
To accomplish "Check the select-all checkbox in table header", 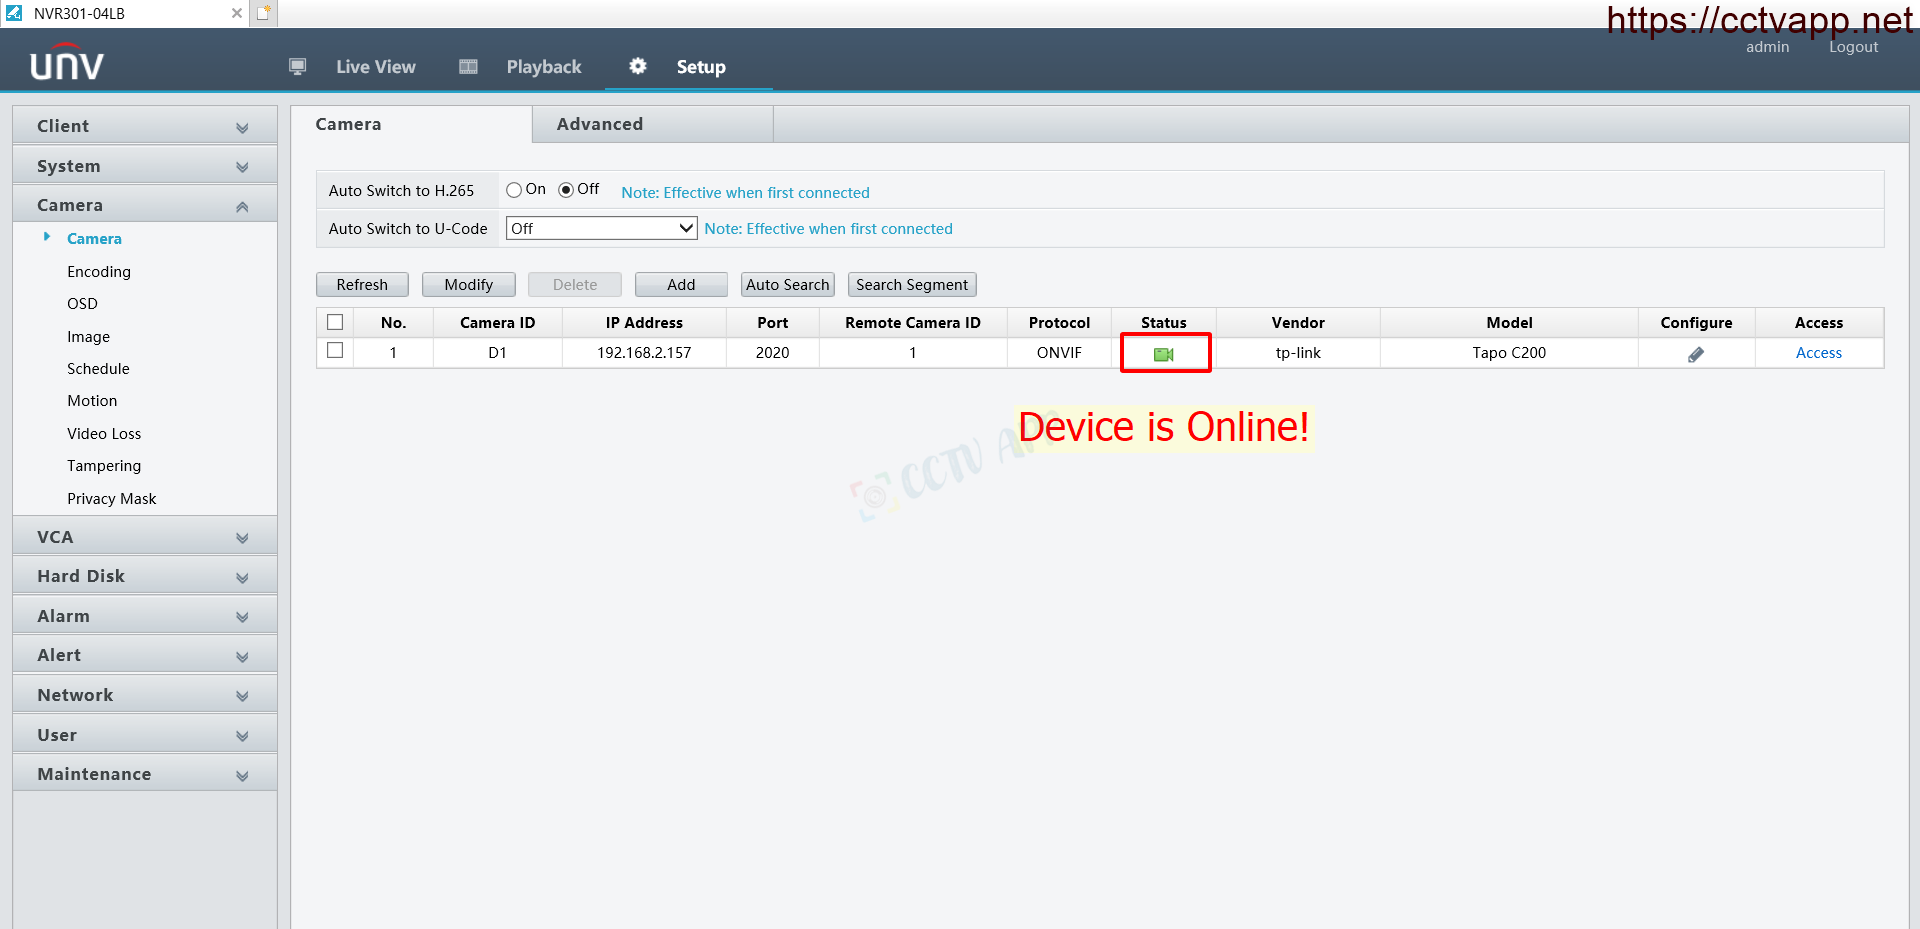I will (x=335, y=322).
